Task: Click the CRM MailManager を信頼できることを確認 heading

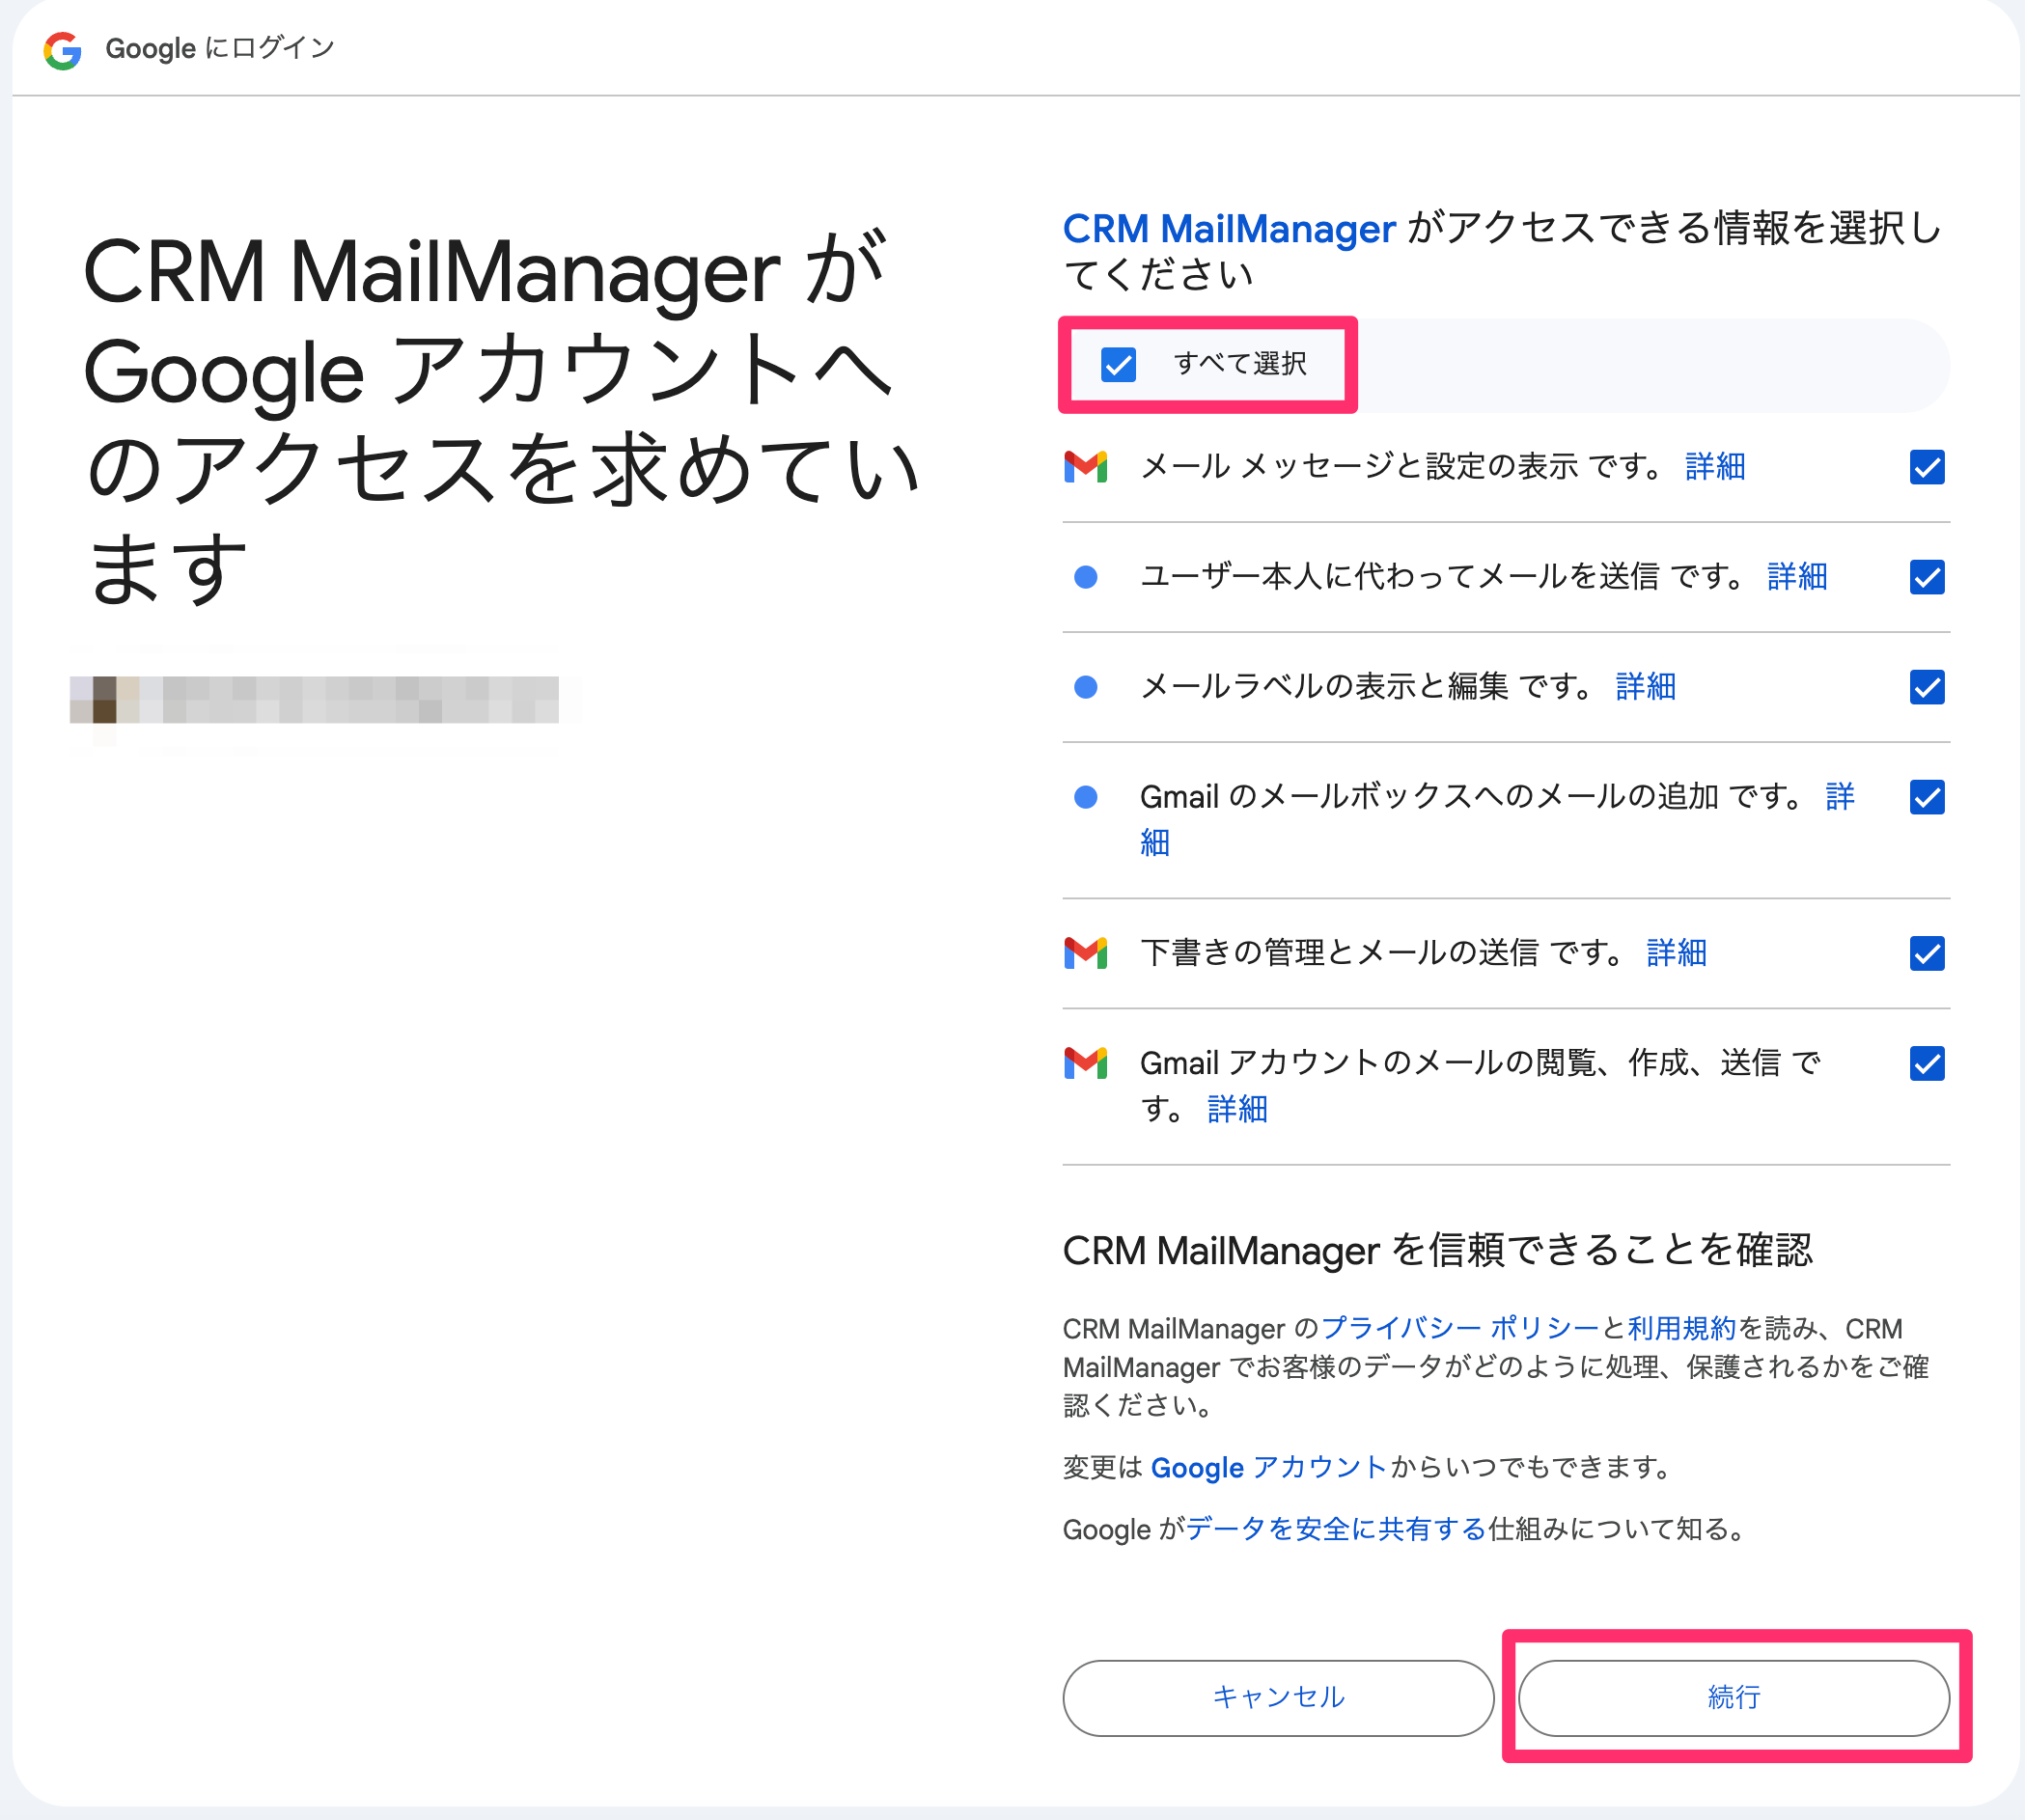Action: 1437,1250
